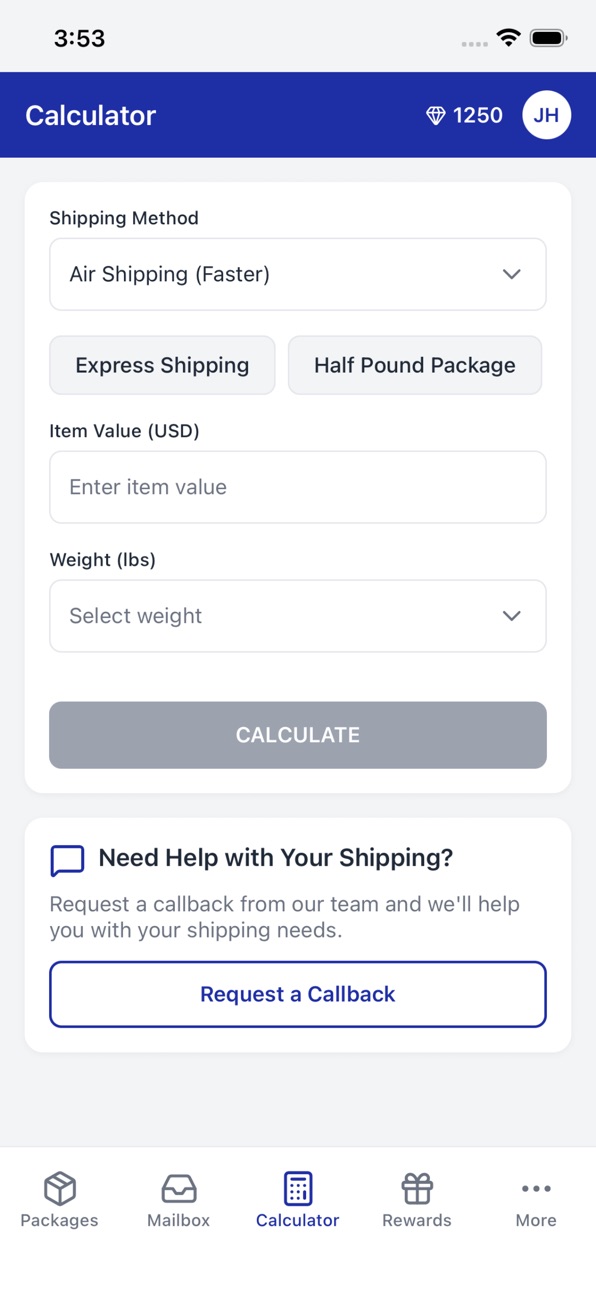Open the More three-dots icon

pos(536,1188)
